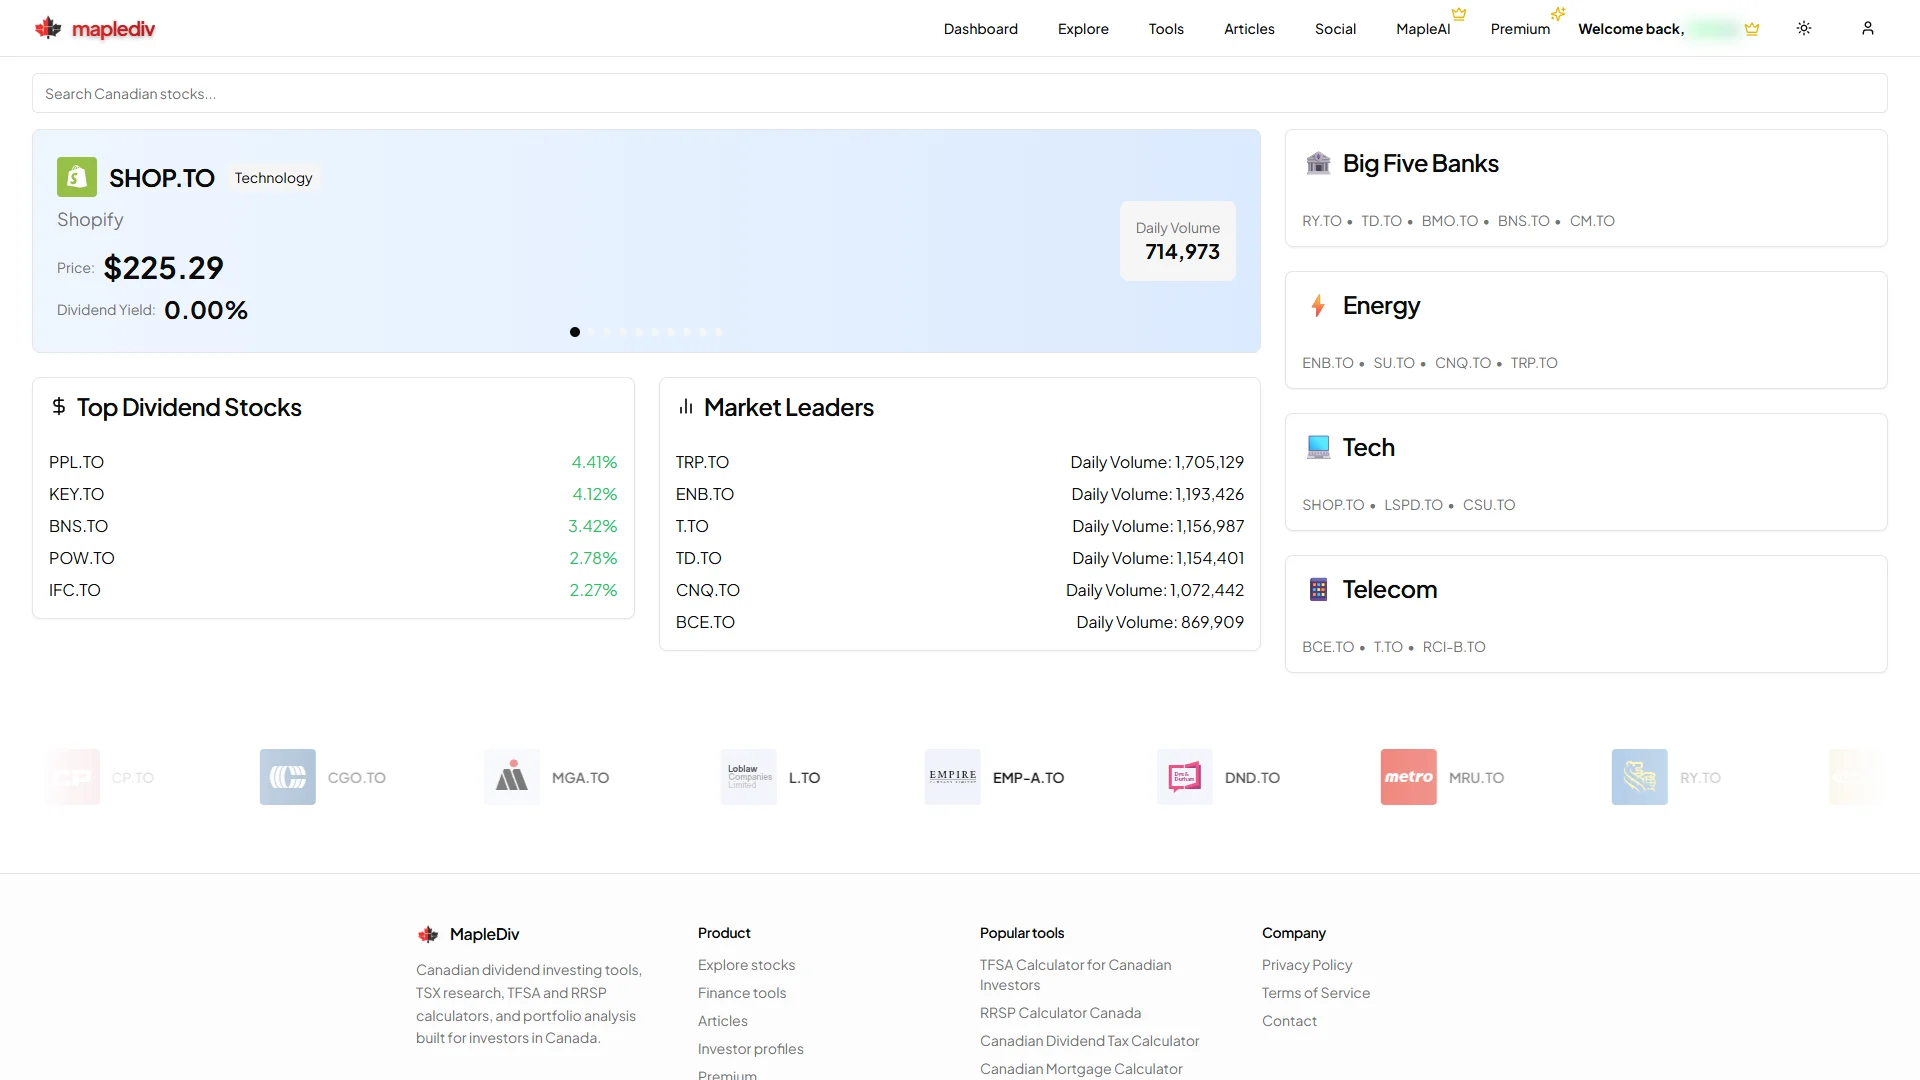Click the Metro logo beside MRU.TO
The image size is (1920, 1080).
(1409, 777)
